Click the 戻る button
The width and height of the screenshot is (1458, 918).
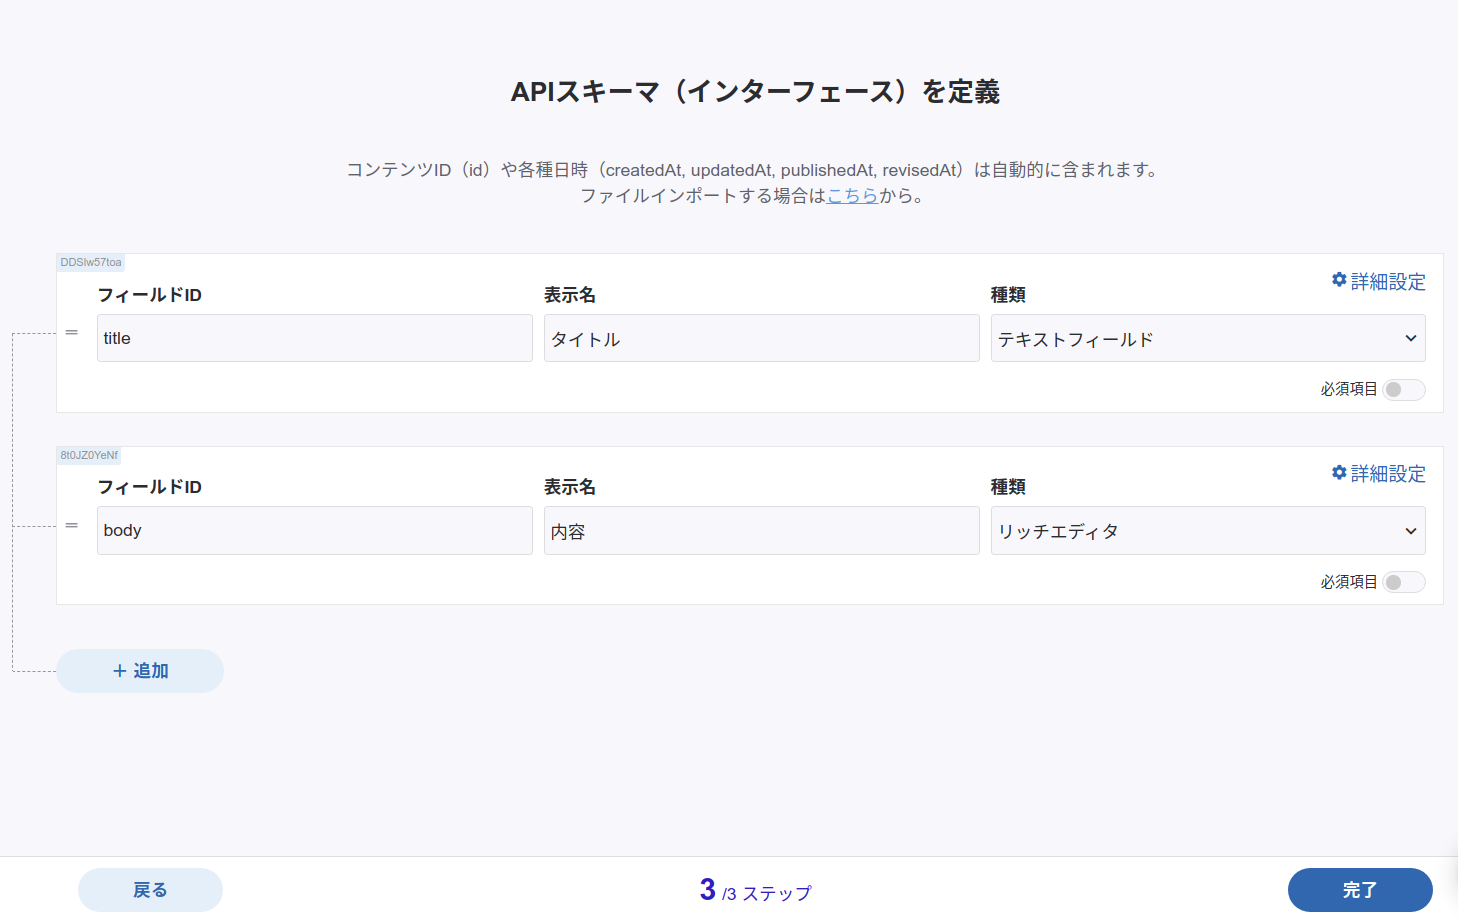(150, 889)
